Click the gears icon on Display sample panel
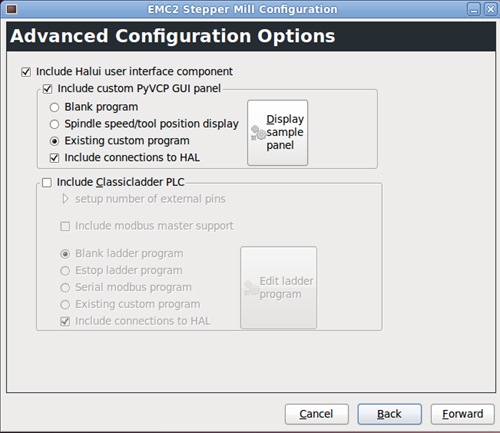The width and height of the screenshot is (500, 433). pyautogui.click(x=258, y=133)
